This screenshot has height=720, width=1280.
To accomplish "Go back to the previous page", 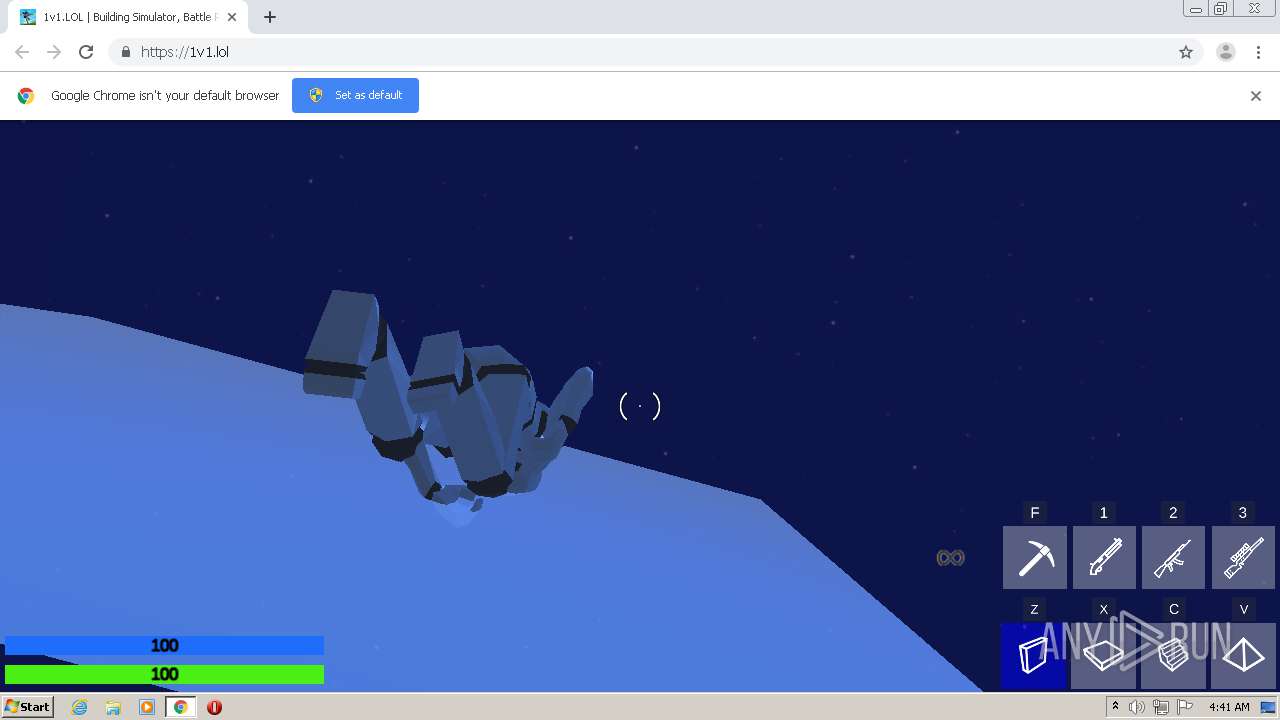I will point(22,52).
